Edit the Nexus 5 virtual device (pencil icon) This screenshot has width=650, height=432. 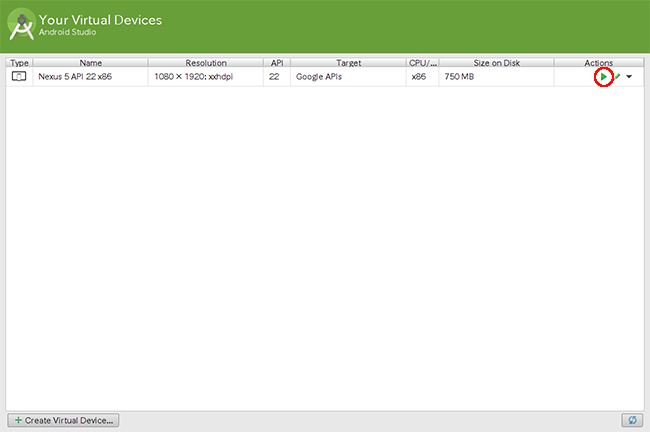(x=617, y=76)
